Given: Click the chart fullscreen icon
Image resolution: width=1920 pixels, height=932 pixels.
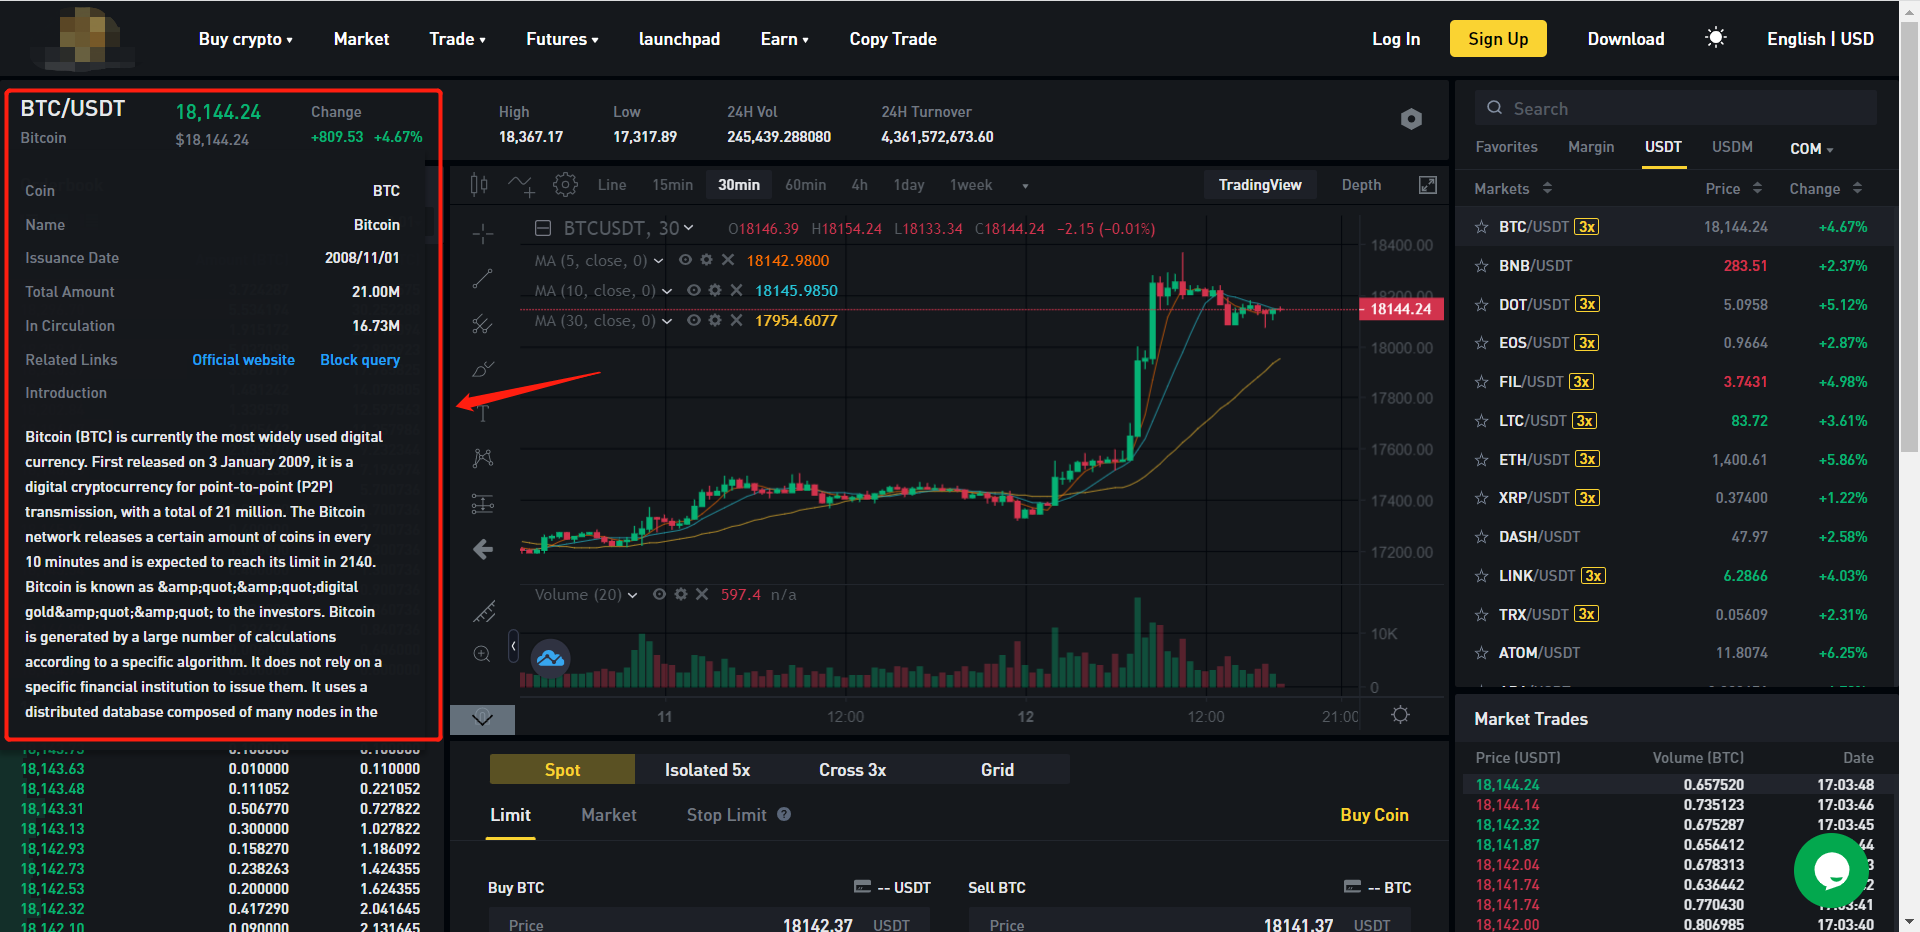Looking at the screenshot, I should [x=1428, y=185].
